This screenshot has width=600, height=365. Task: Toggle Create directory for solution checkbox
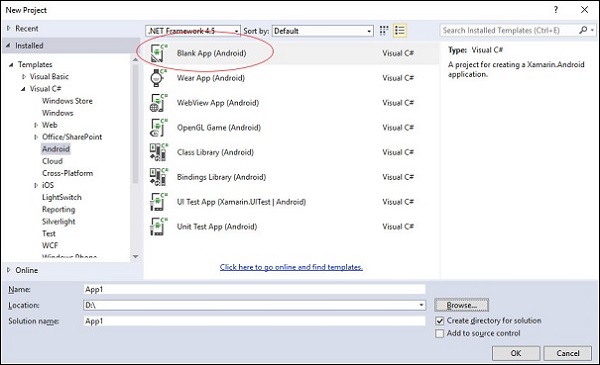pos(440,321)
